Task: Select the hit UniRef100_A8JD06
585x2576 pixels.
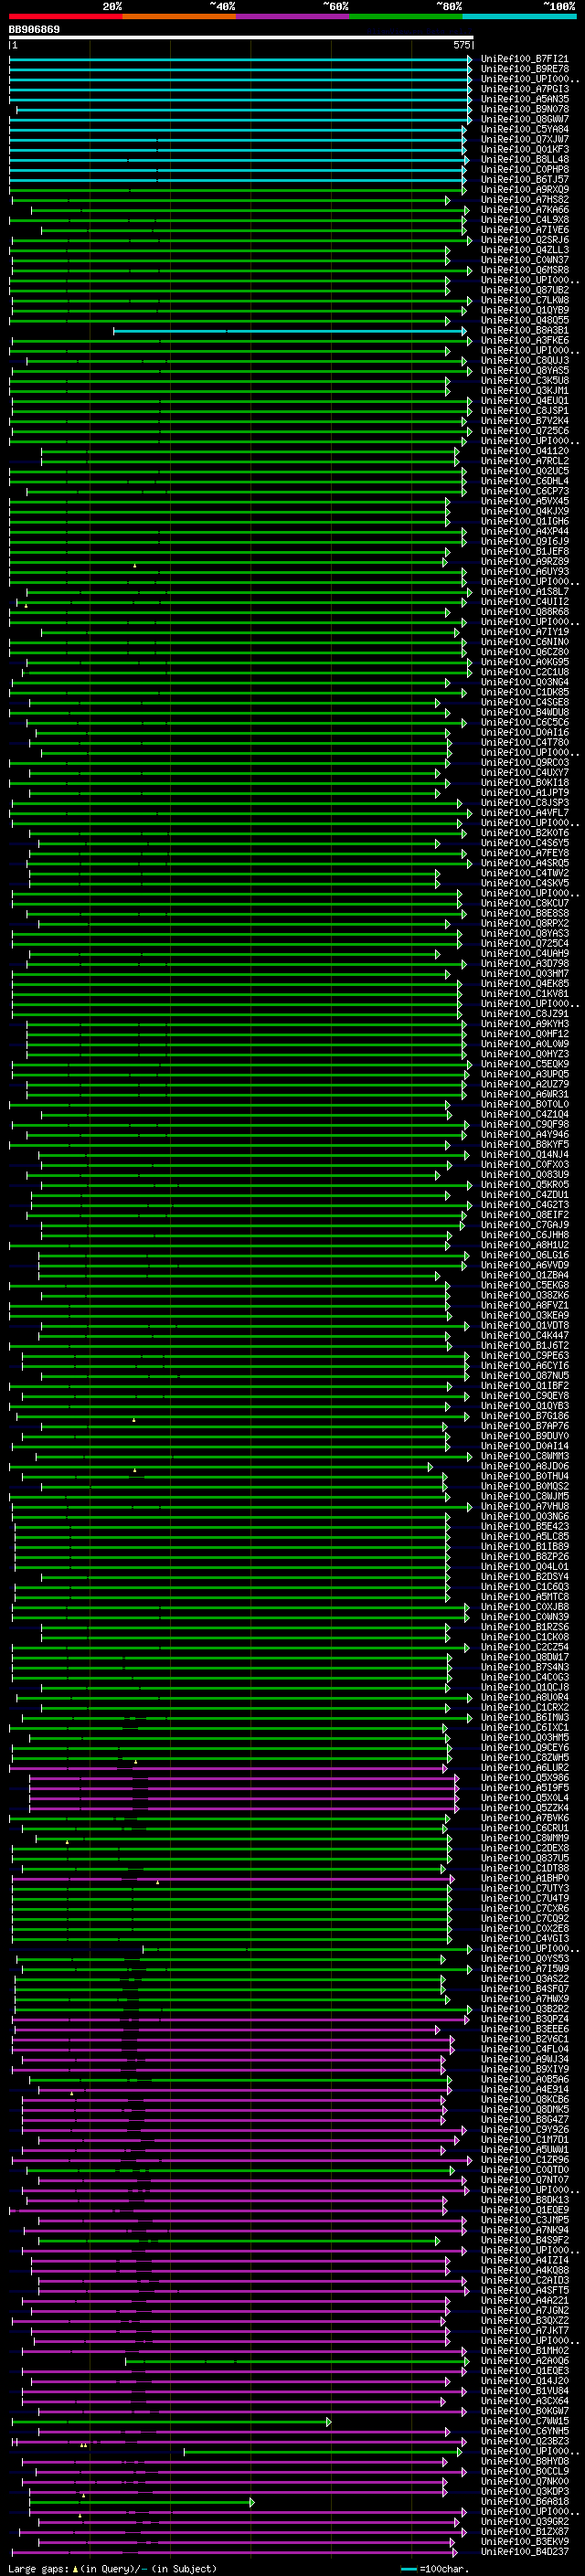Action: 525,1466
